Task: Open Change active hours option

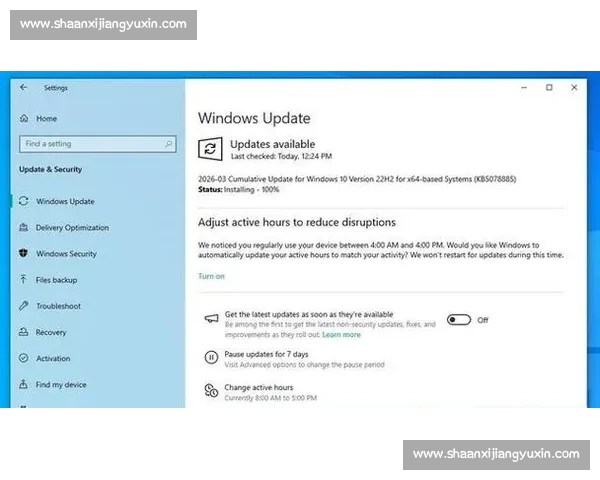Action: pos(259,387)
